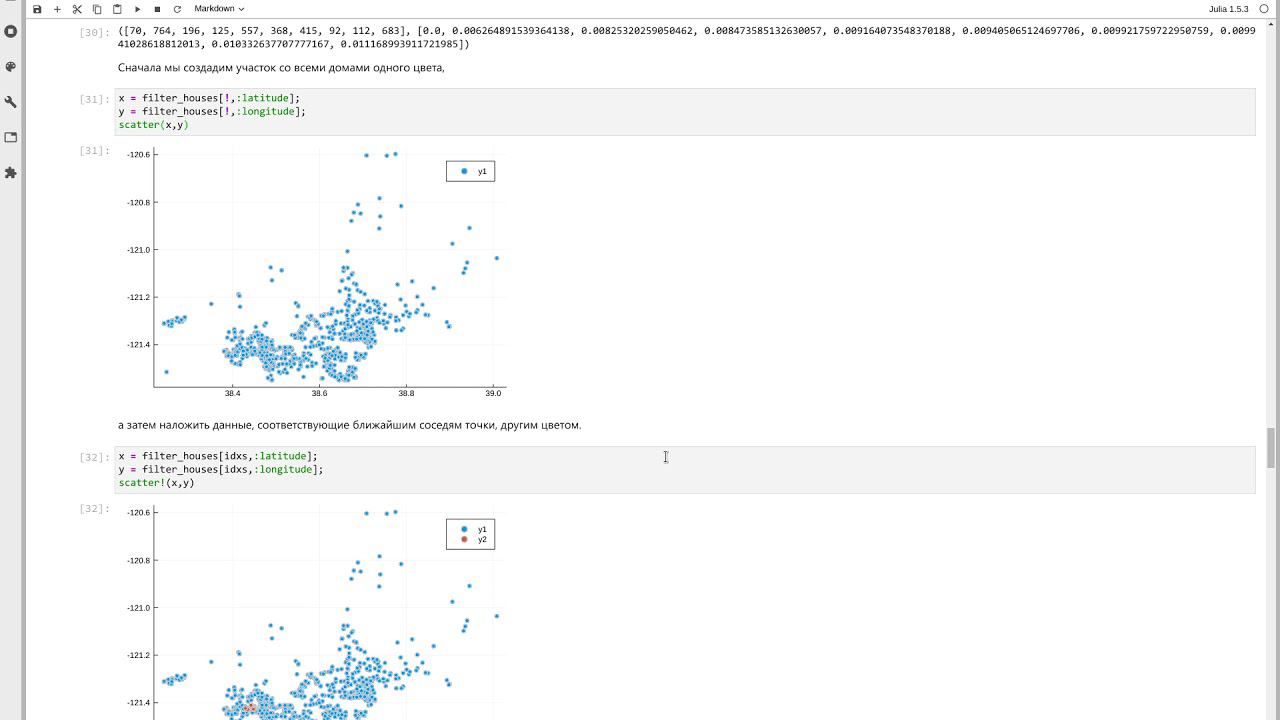Open the Markdown cell type dropdown
1280x720 pixels.
tap(219, 9)
